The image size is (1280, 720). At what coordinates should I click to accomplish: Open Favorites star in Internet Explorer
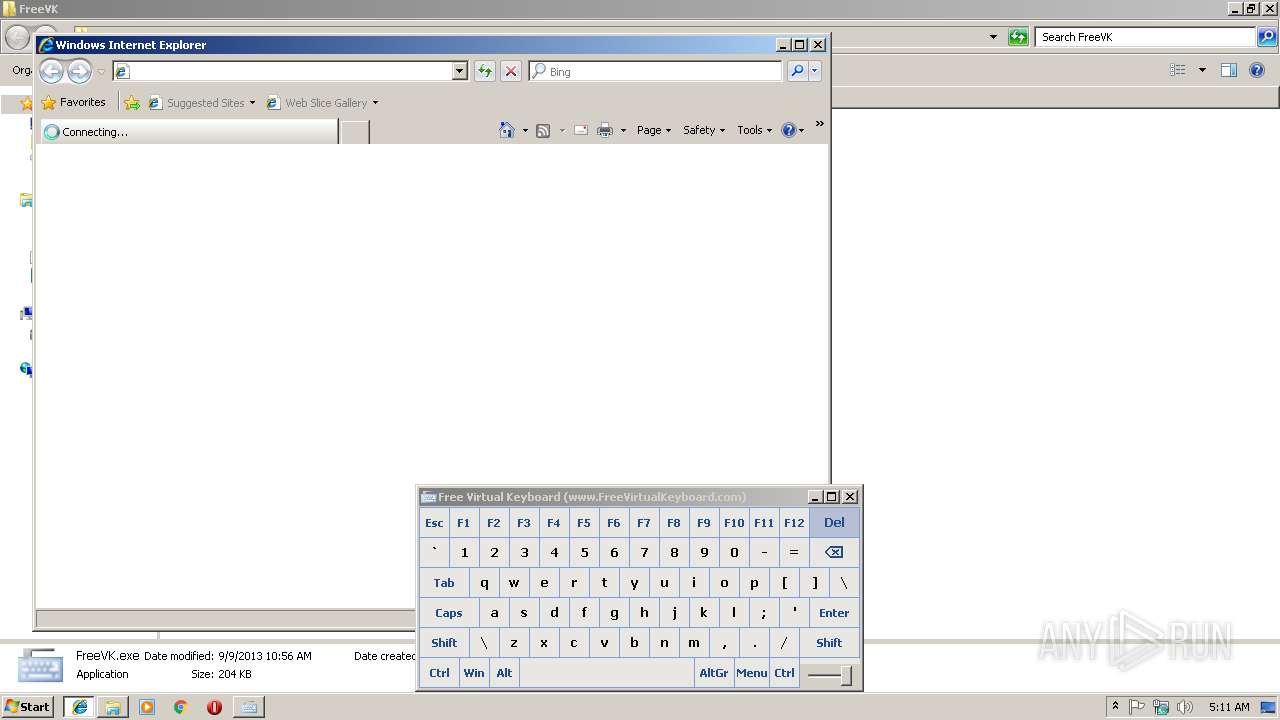(x=73, y=102)
